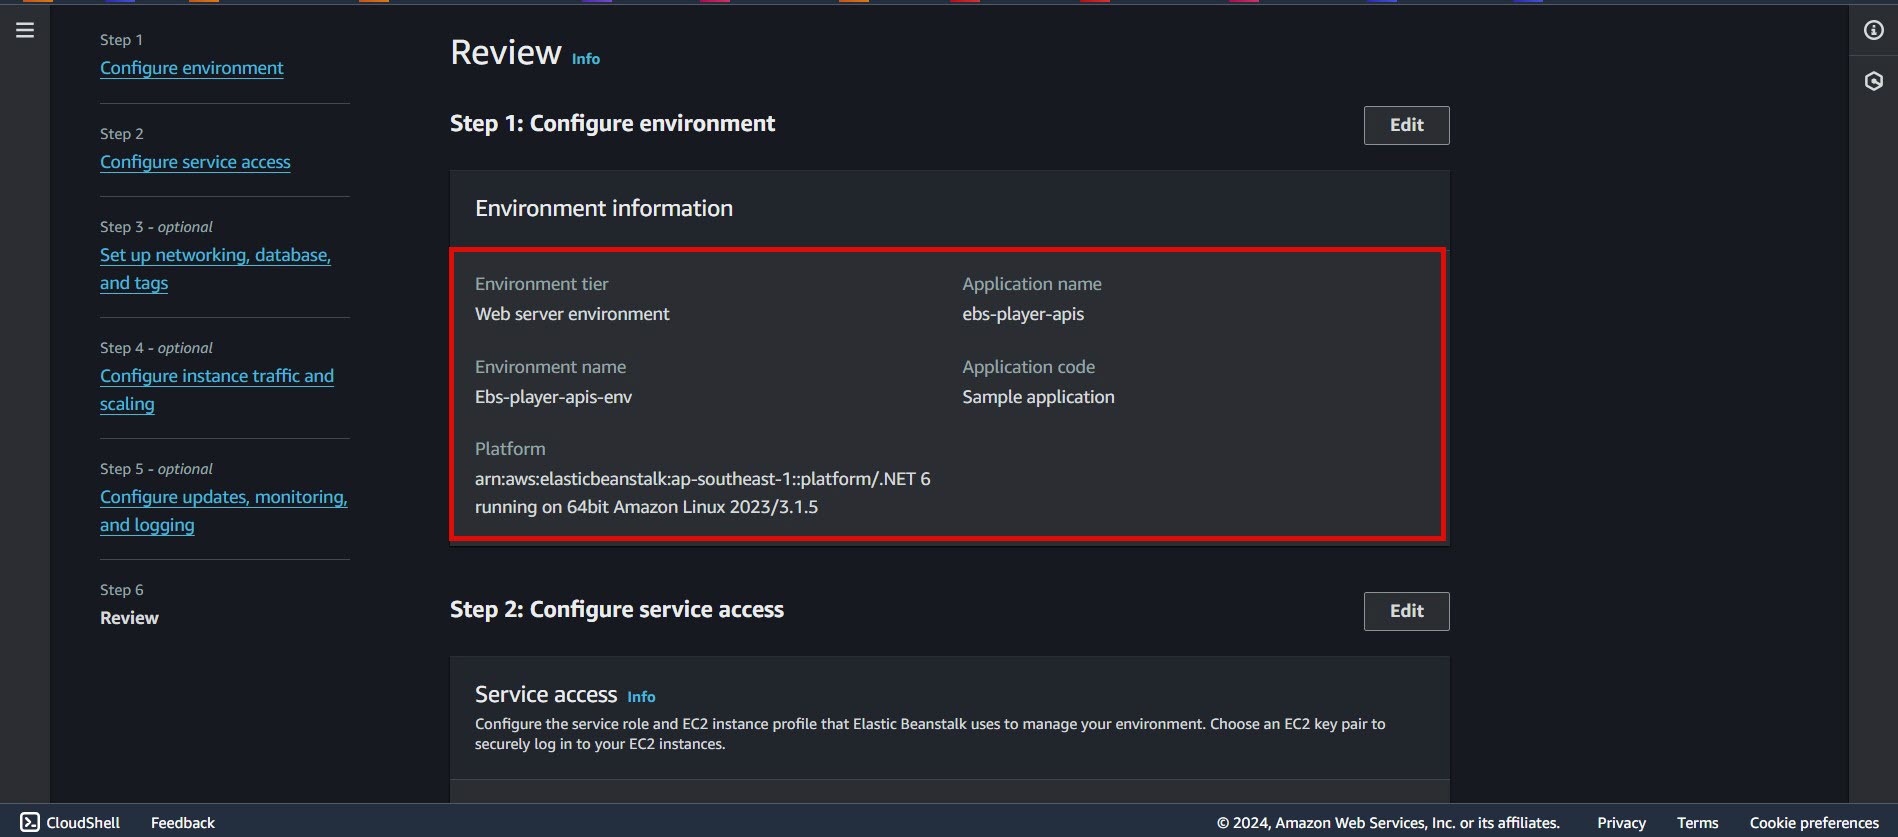The width and height of the screenshot is (1898, 837).
Task: Click the Application code label
Action: 1028,367
